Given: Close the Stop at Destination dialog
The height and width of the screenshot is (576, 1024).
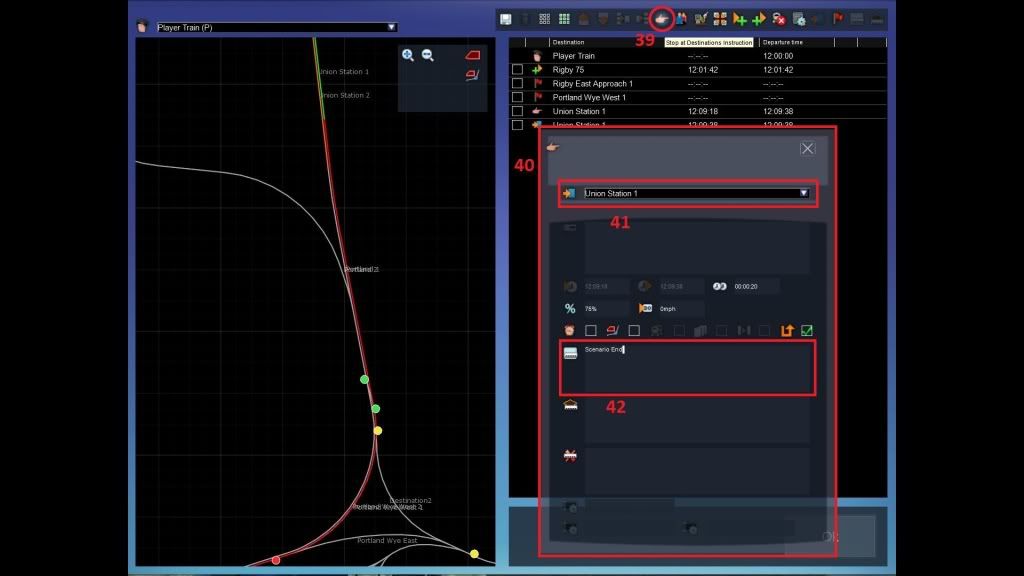Looking at the screenshot, I should tap(807, 148).
